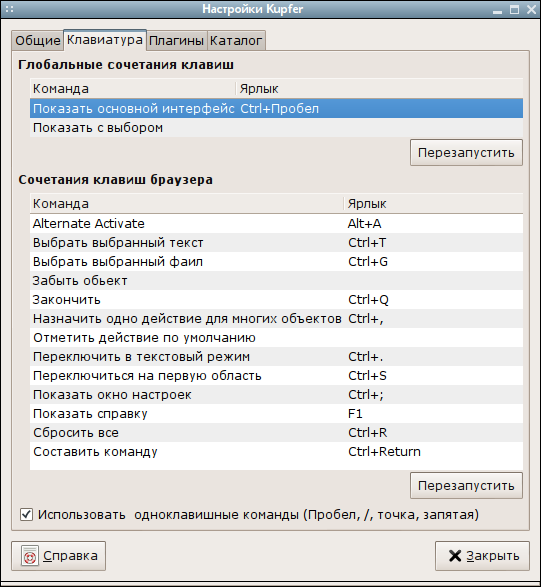Open the Плагины tab
The image size is (541, 587).
tap(176, 40)
